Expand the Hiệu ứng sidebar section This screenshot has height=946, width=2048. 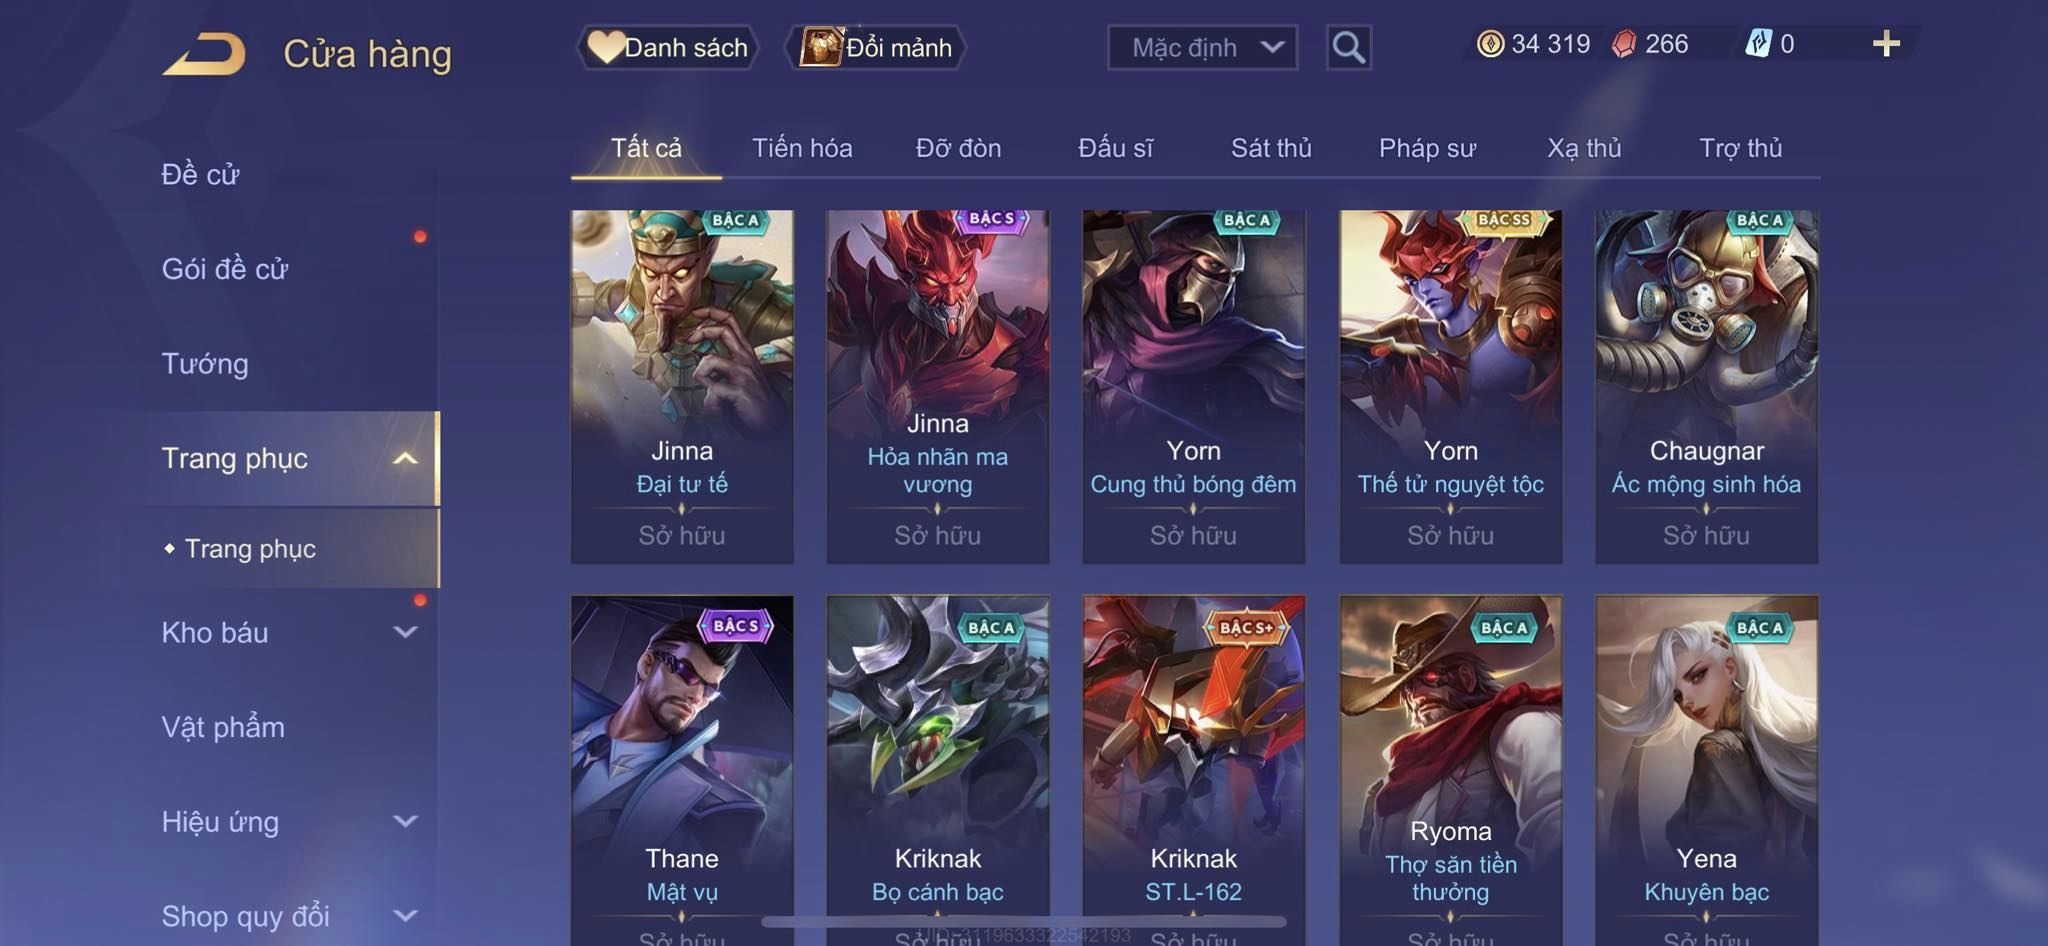click(405, 821)
